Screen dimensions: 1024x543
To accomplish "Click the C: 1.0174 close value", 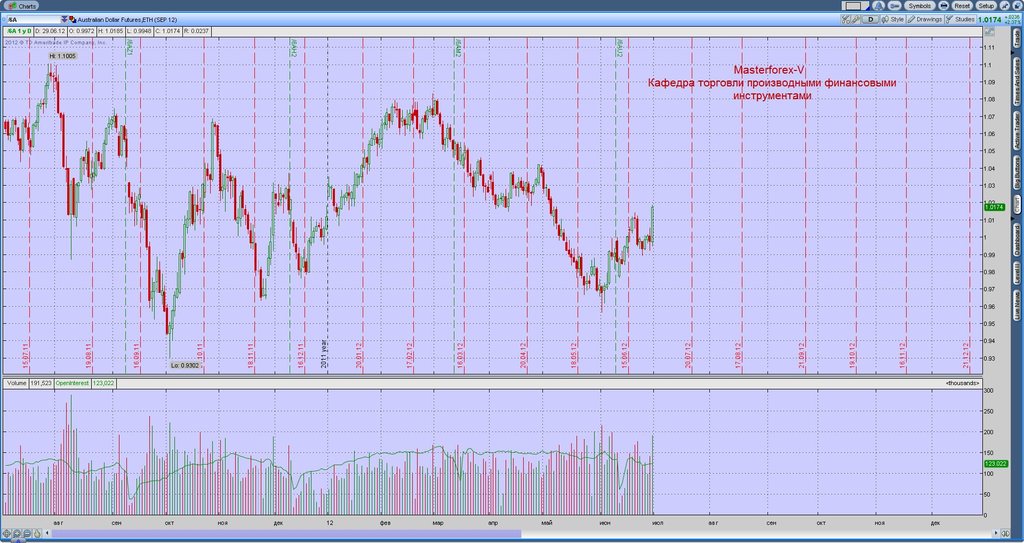I will point(168,31).
